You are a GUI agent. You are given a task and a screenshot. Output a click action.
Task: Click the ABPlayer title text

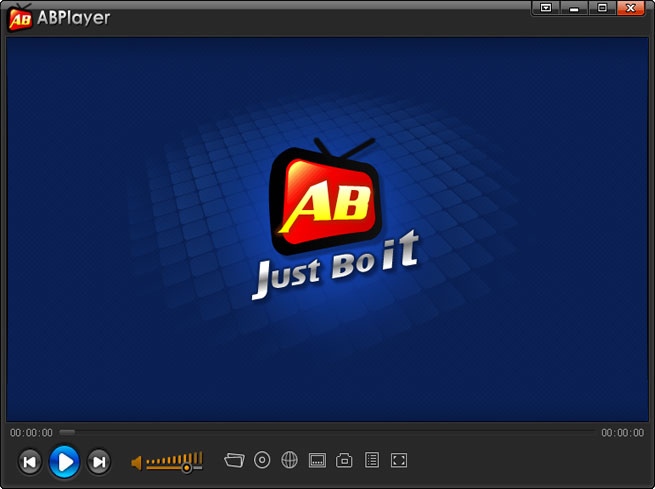coord(74,18)
